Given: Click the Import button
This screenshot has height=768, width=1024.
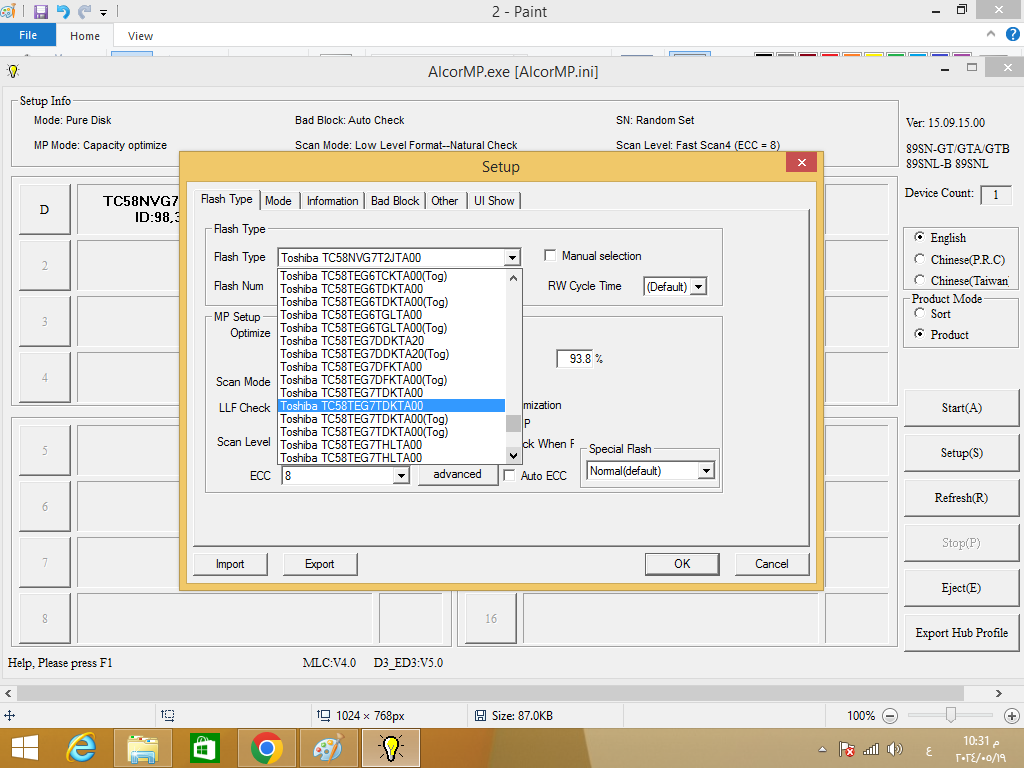Looking at the screenshot, I should (230, 564).
